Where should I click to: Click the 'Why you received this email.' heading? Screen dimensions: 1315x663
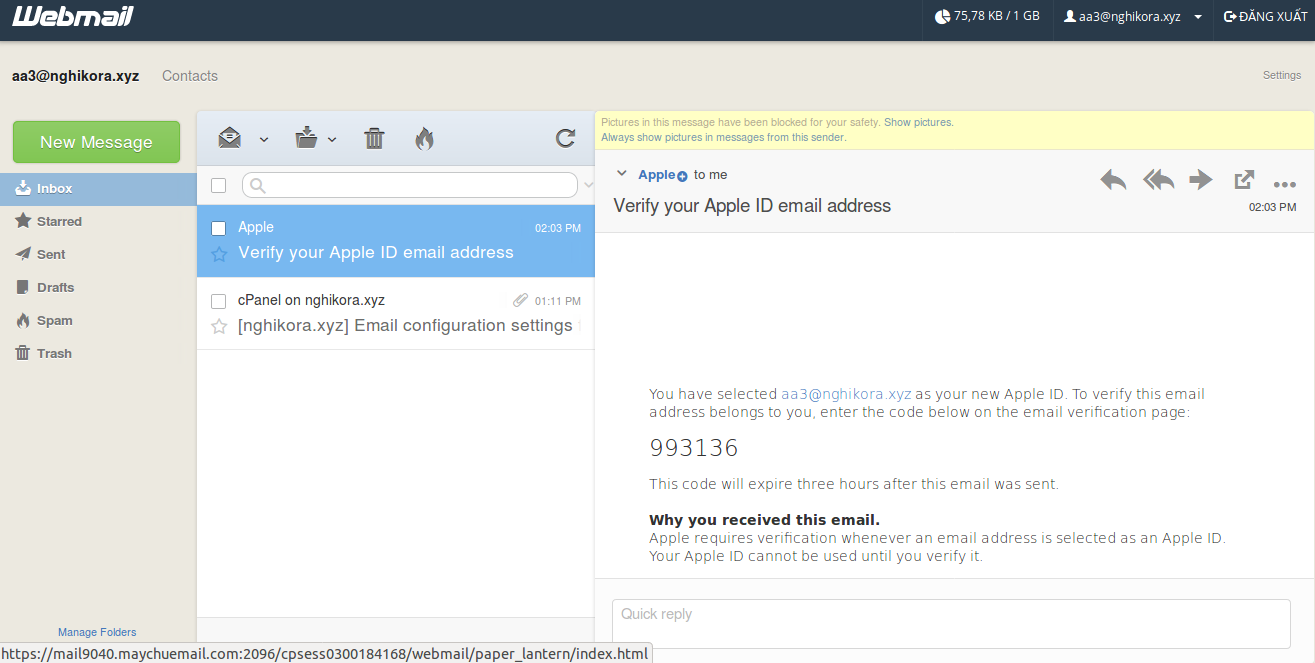pyautogui.click(x=764, y=520)
